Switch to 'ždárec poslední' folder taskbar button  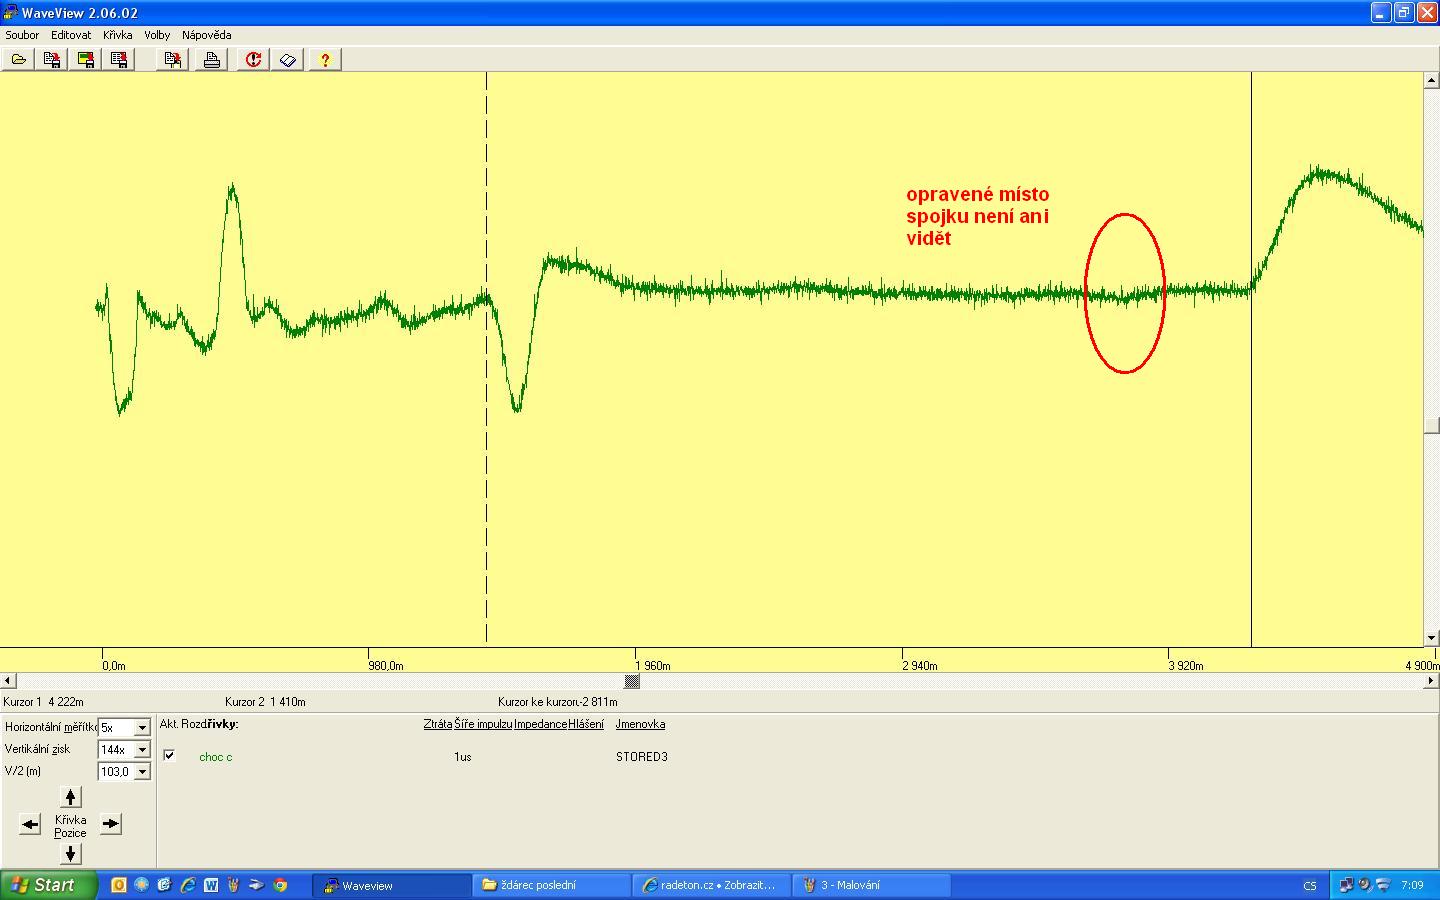(551, 885)
